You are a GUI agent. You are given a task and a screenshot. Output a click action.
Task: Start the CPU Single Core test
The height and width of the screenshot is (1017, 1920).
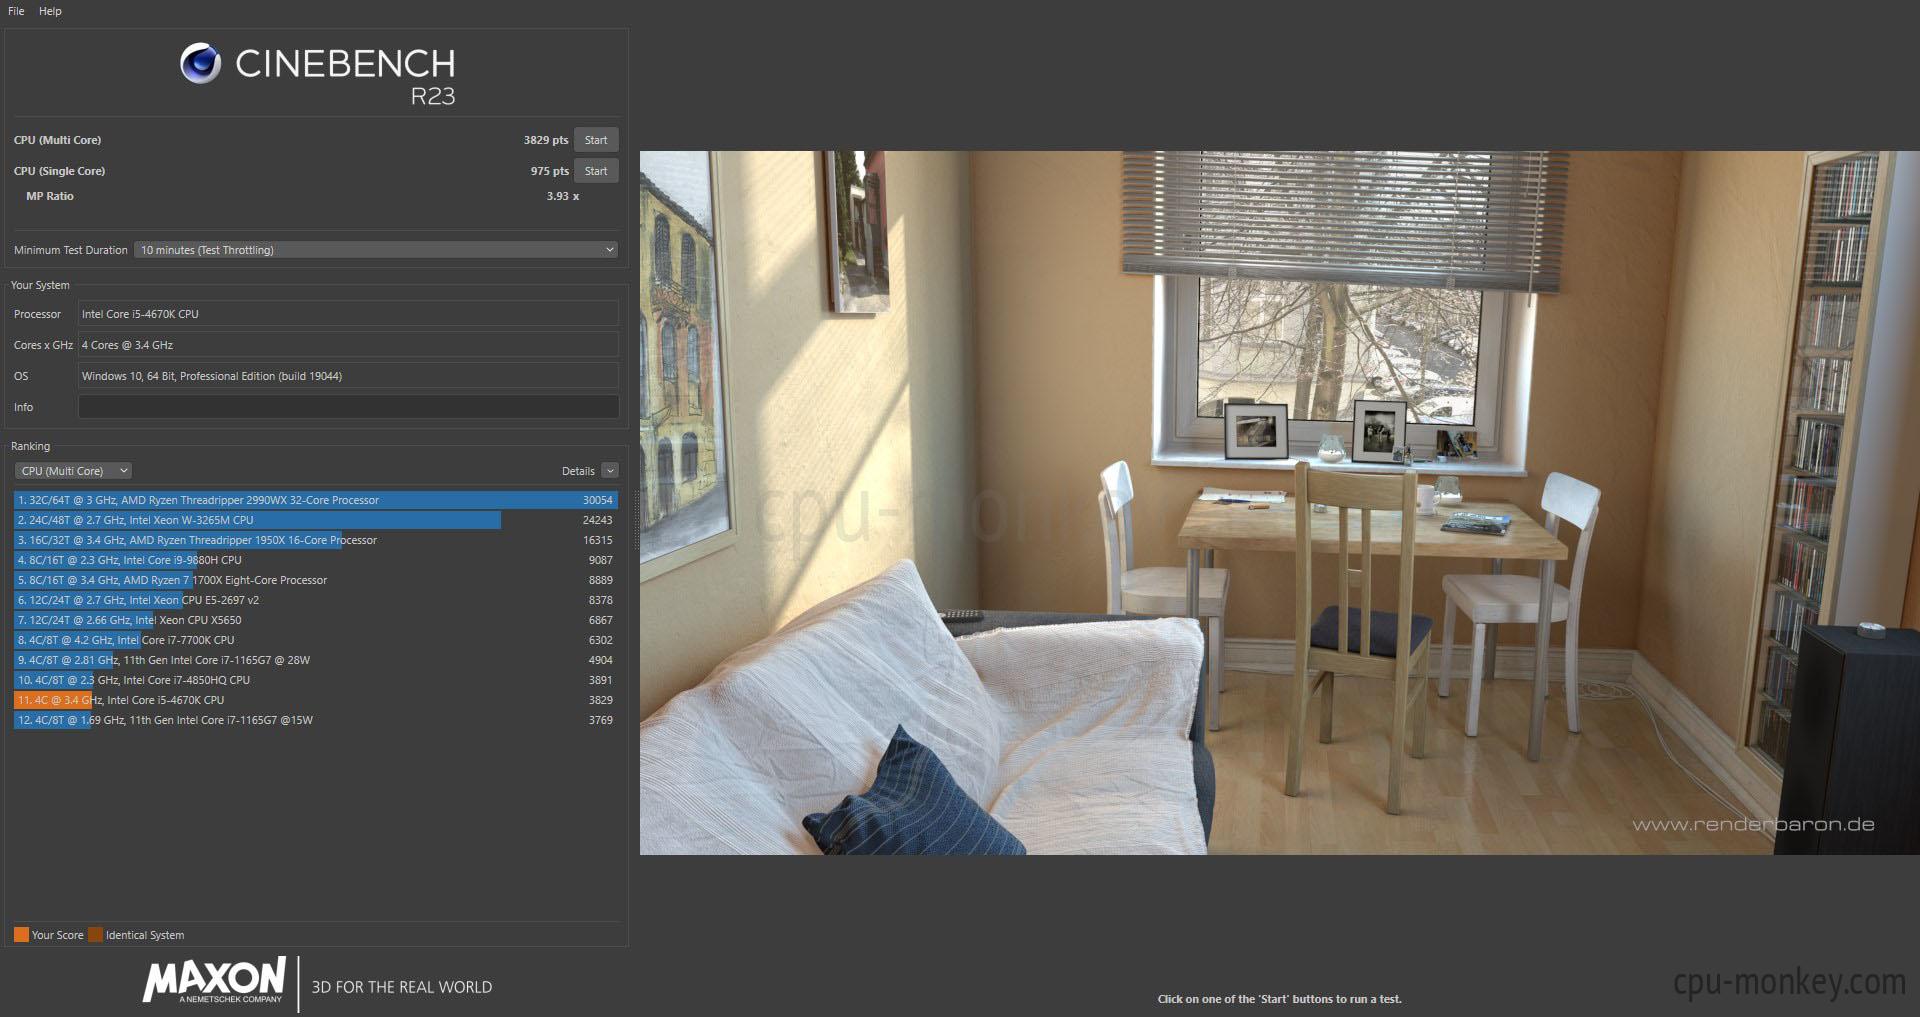click(596, 171)
